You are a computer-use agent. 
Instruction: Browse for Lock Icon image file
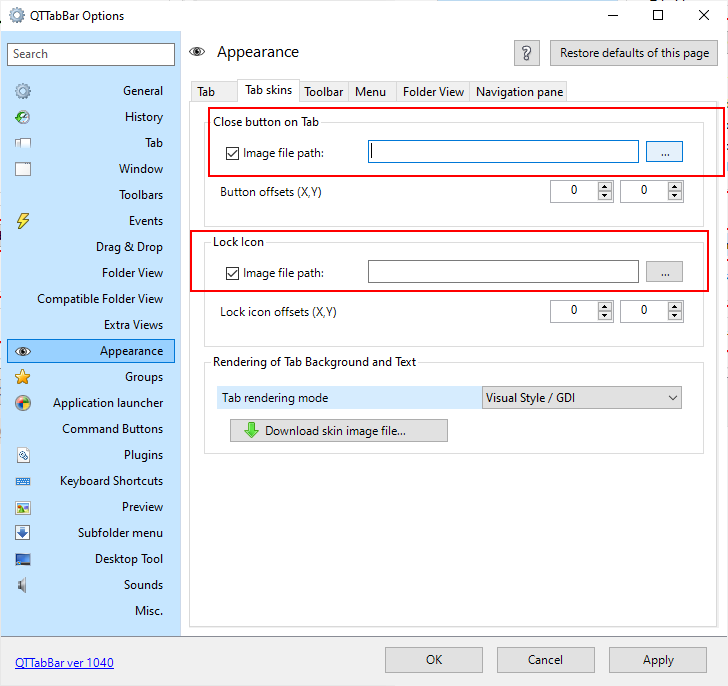664,272
